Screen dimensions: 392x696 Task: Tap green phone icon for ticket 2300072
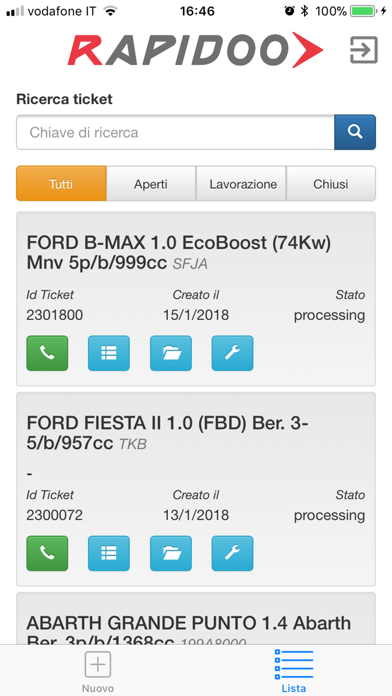[x=47, y=553]
